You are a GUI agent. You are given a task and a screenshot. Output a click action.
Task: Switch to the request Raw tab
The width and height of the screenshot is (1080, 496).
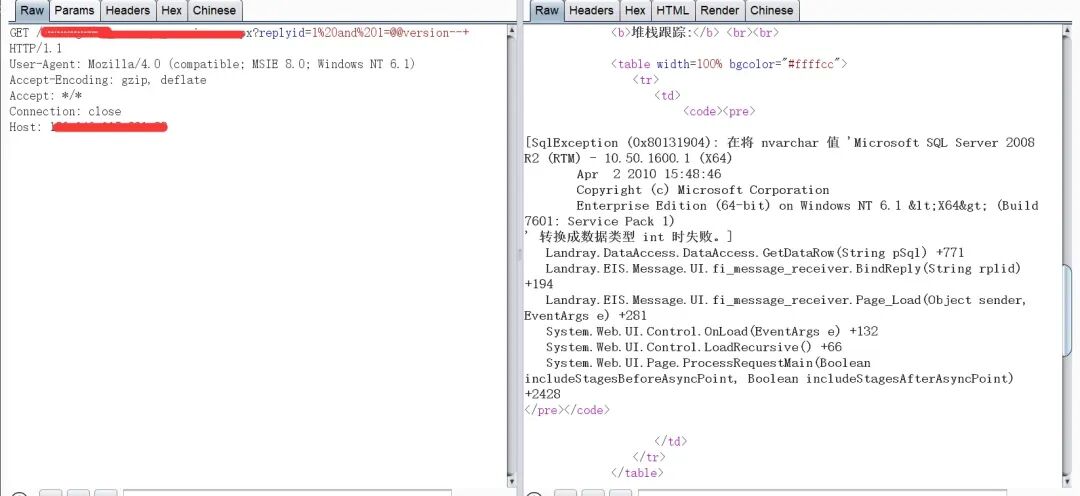tap(32, 10)
